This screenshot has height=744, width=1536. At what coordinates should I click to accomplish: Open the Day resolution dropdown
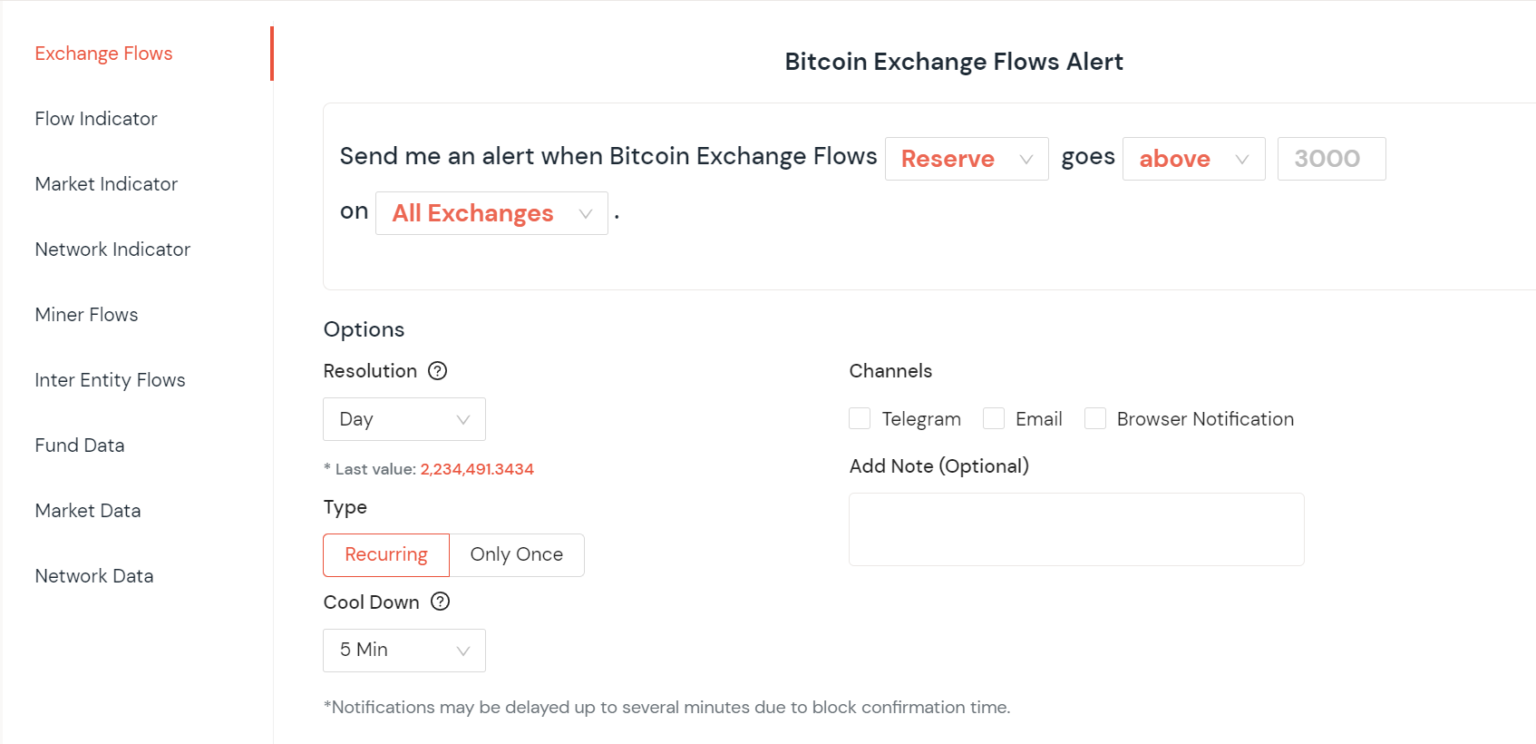(404, 419)
